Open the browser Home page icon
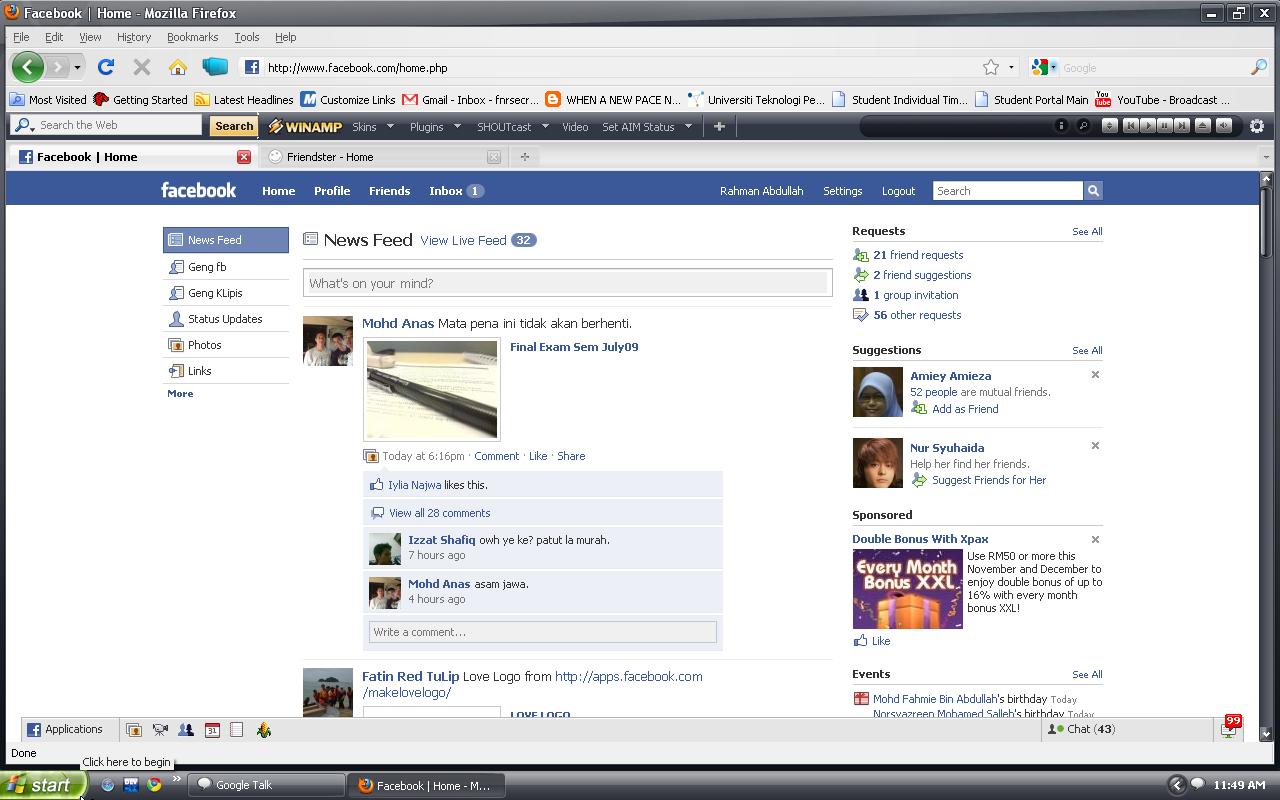Screen dimensions: 1280x800 pyautogui.click(x=178, y=67)
